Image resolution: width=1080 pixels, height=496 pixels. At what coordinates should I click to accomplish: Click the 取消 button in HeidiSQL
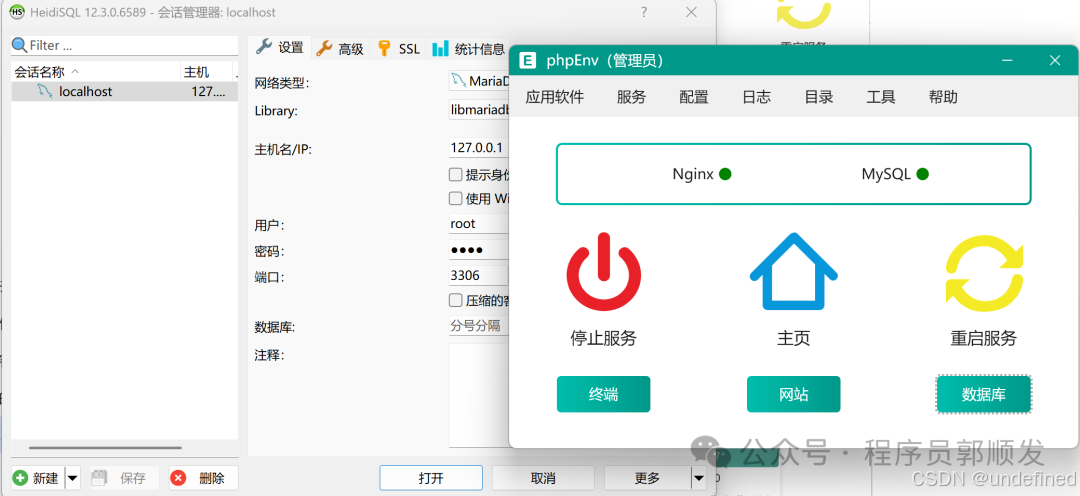543,478
